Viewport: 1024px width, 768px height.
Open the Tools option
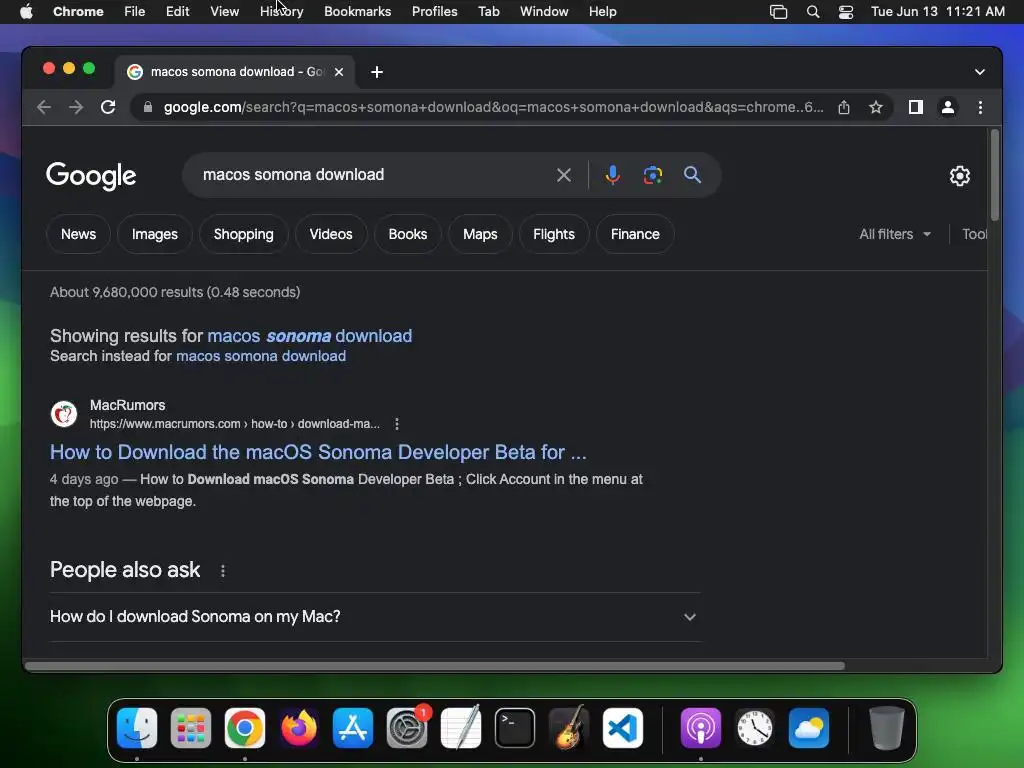pos(974,234)
